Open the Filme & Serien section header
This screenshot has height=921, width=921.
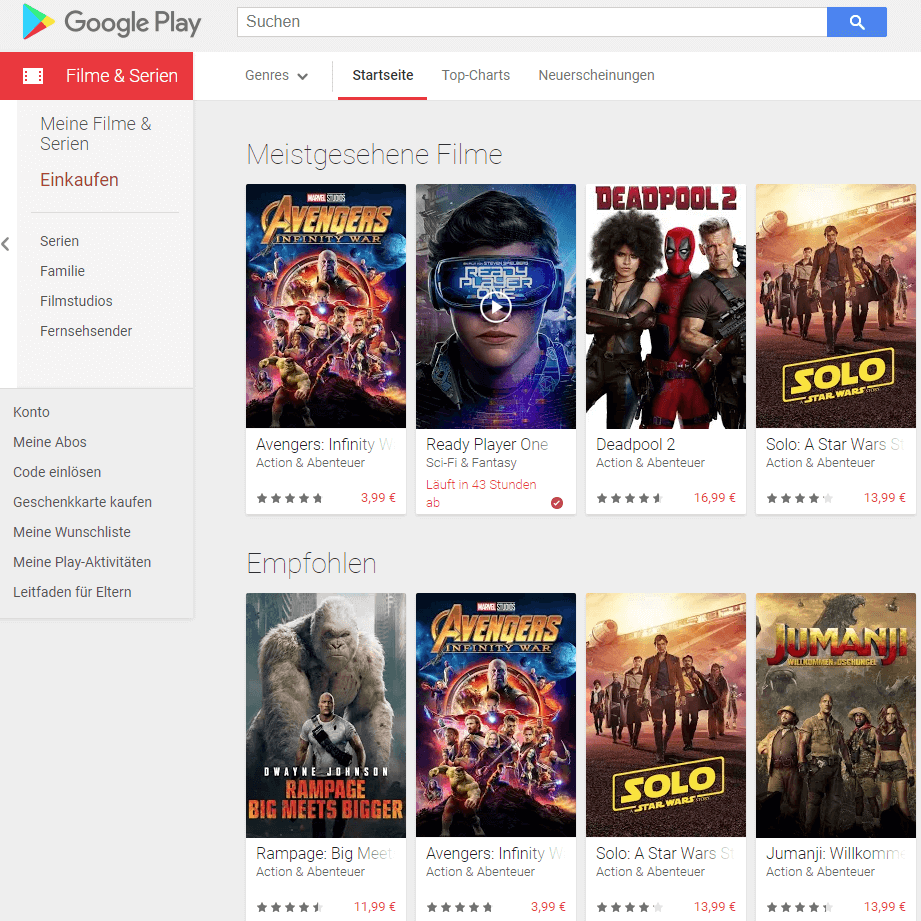pos(96,76)
